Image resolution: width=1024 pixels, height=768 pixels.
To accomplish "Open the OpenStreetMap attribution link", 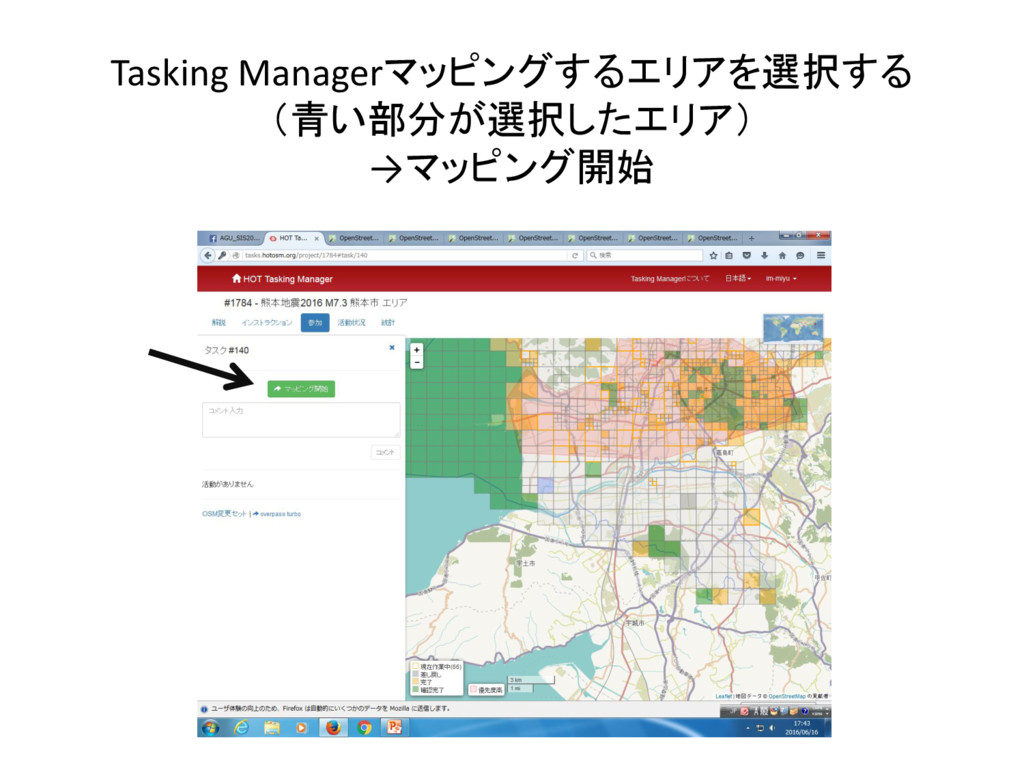I will tap(787, 697).
